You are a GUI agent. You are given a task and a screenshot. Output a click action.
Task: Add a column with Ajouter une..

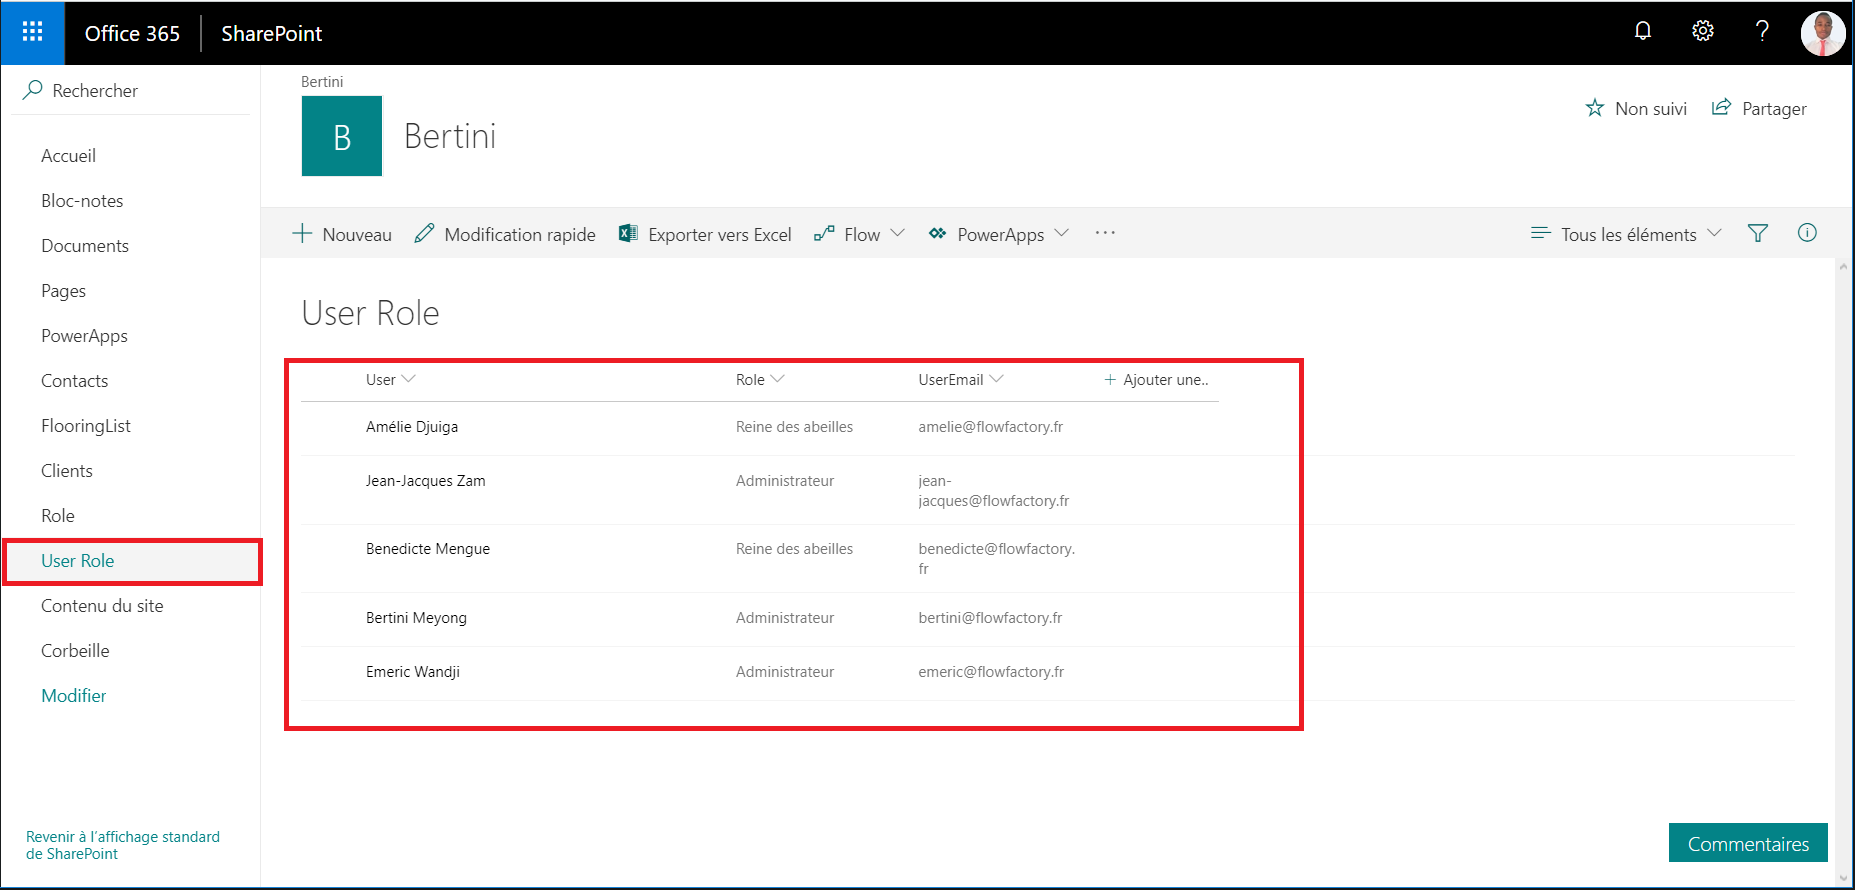coord(1156,380)
